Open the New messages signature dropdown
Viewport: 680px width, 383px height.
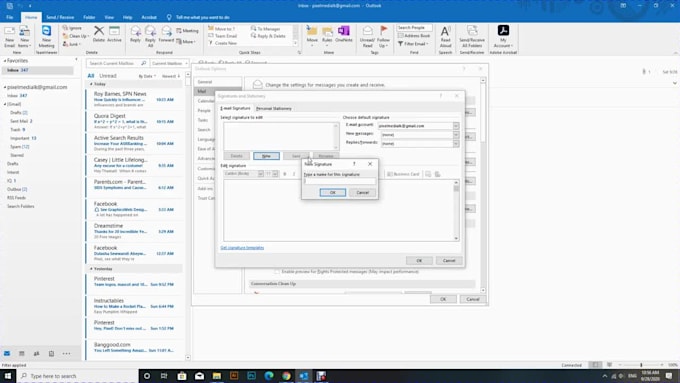click(456, 134)
